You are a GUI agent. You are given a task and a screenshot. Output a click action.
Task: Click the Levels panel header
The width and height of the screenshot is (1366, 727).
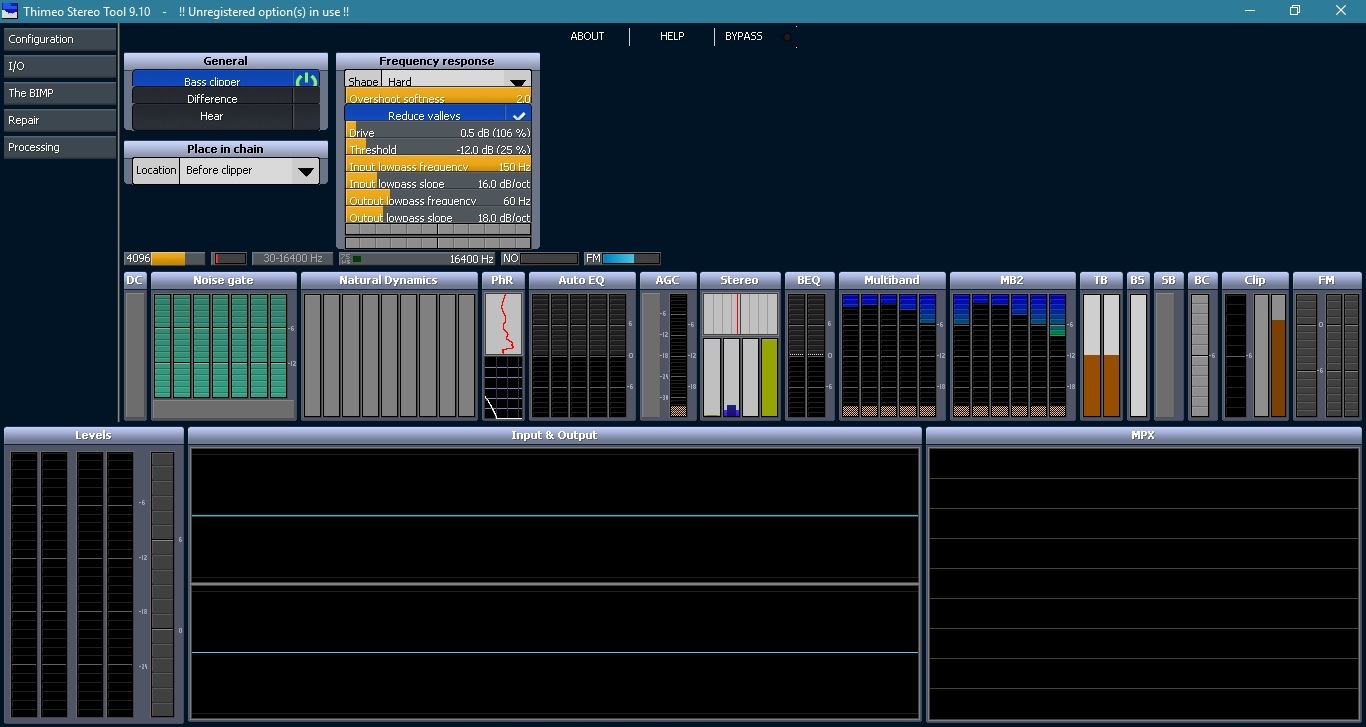click(94, 435)
